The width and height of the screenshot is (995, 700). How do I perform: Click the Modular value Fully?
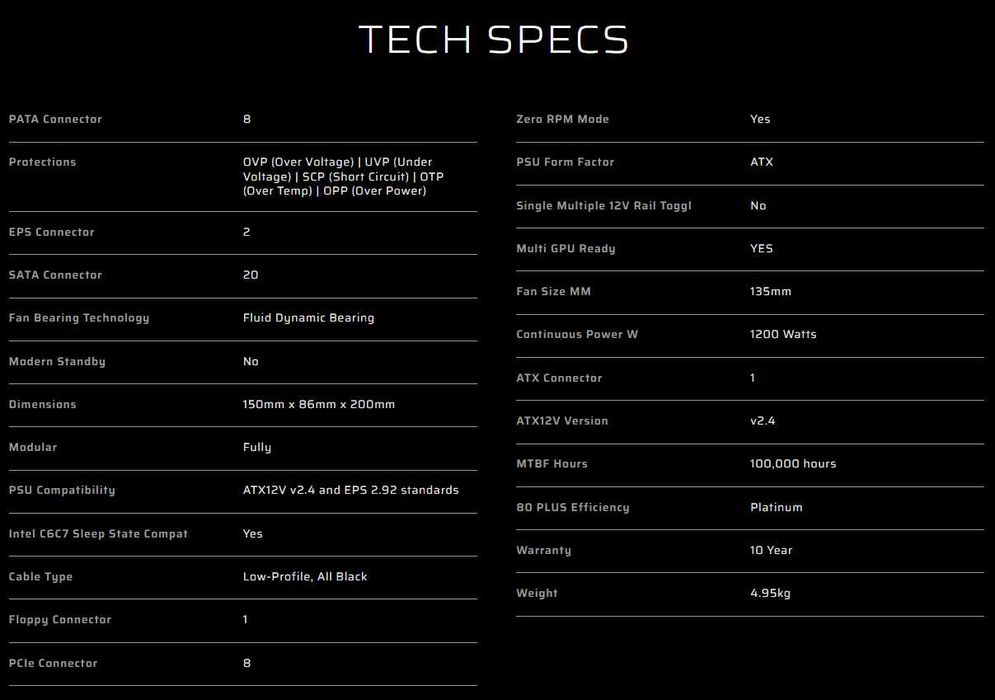(x=257, y=447)
